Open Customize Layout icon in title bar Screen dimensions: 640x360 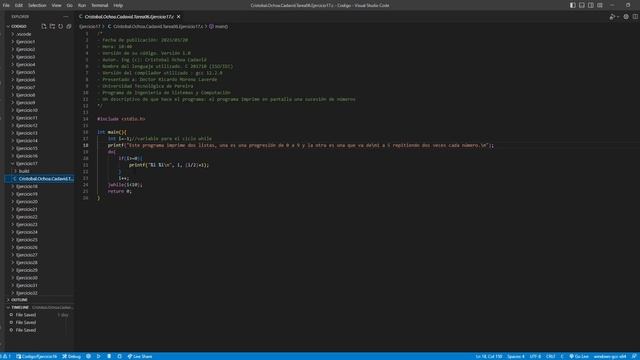[600, 5]
